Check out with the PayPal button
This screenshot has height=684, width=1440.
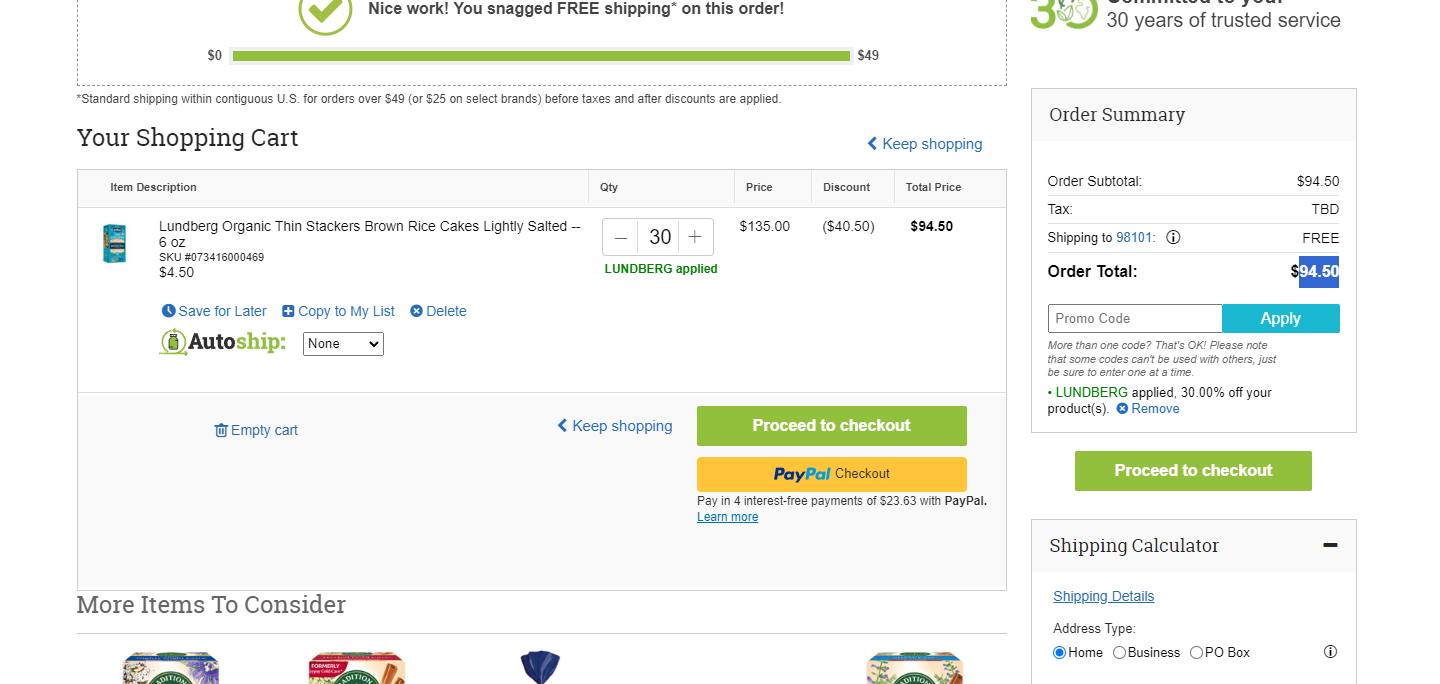tap(832, 474)
